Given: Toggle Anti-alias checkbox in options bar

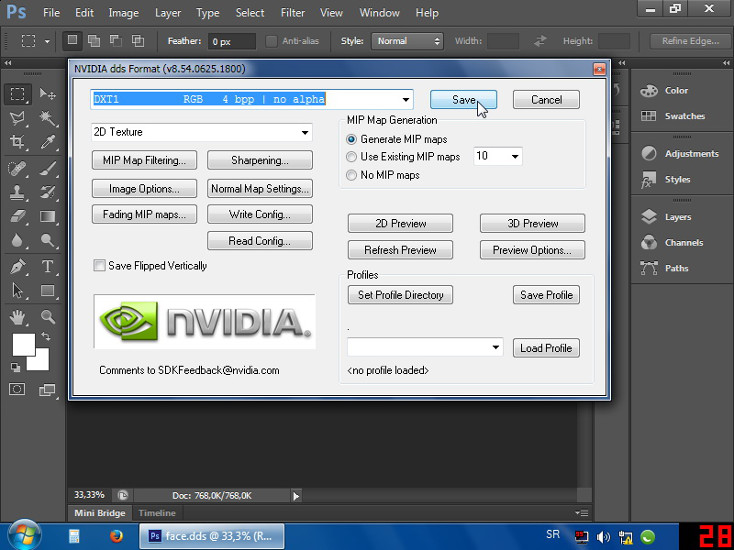Looking at the screenshot, I should 272,41.
